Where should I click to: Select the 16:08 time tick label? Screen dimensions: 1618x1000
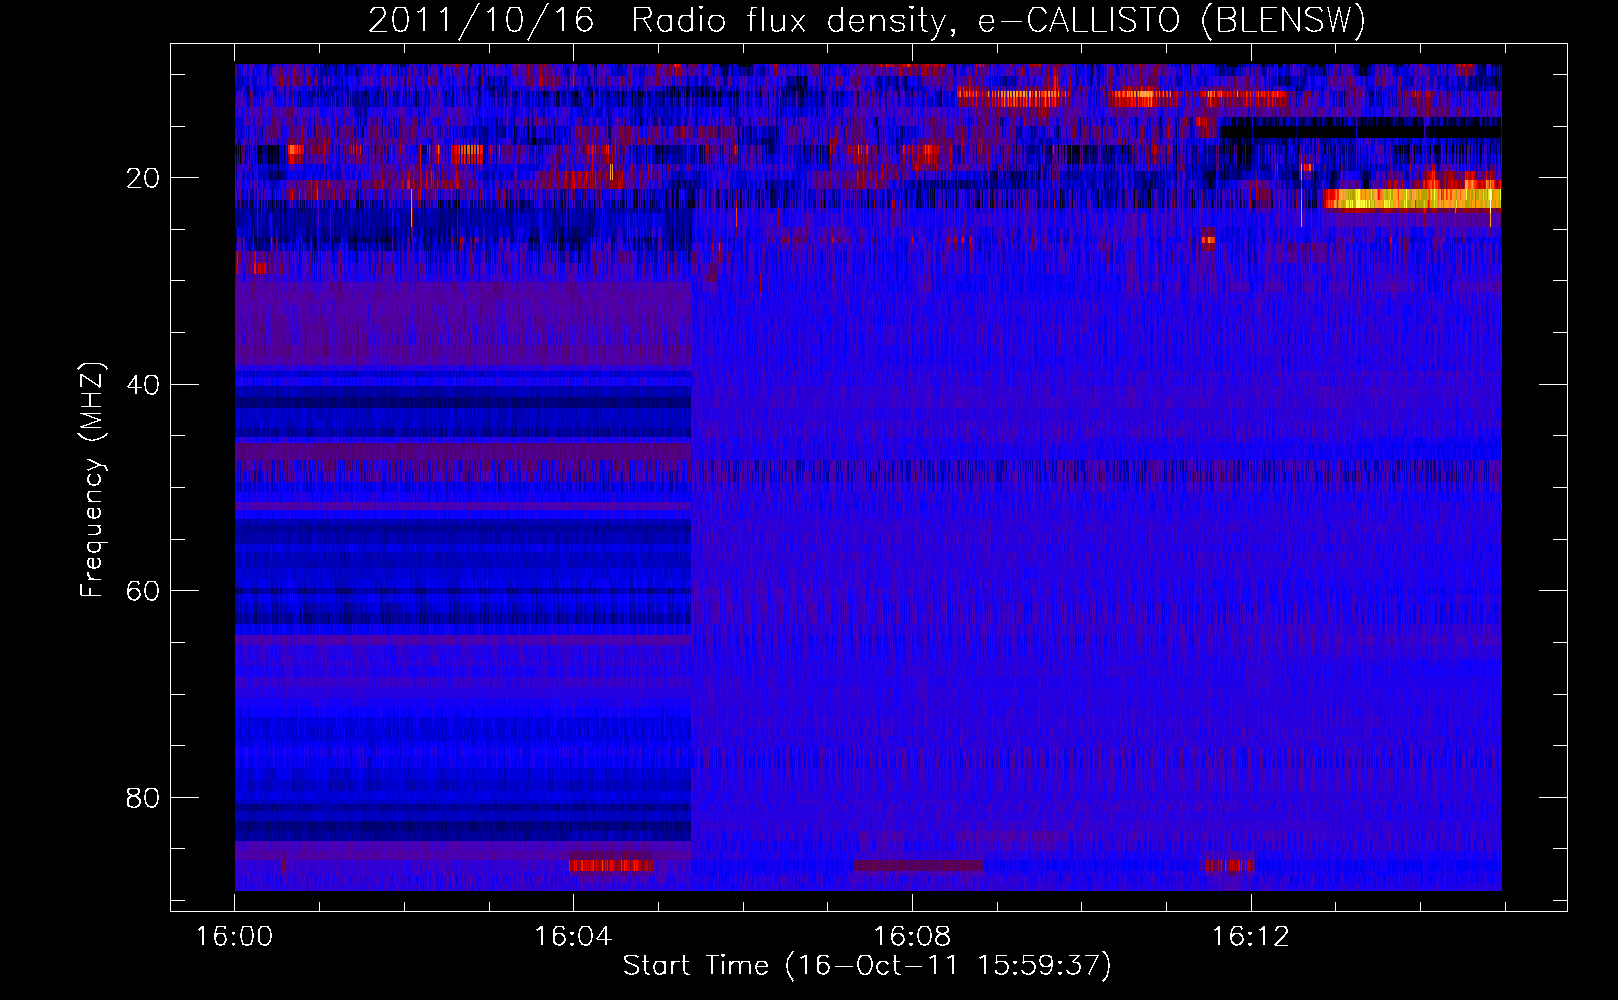click(x=912, y=937)
